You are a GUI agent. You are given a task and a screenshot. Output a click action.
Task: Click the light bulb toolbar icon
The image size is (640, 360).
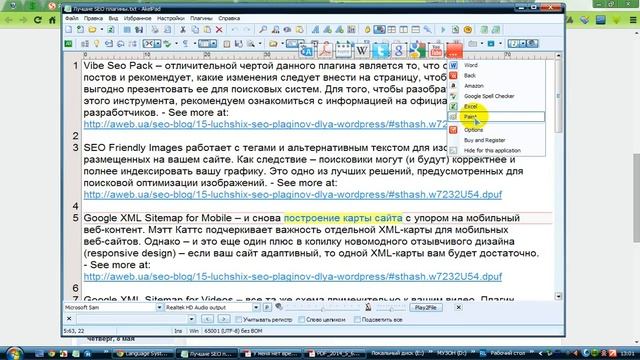point(97,44)
